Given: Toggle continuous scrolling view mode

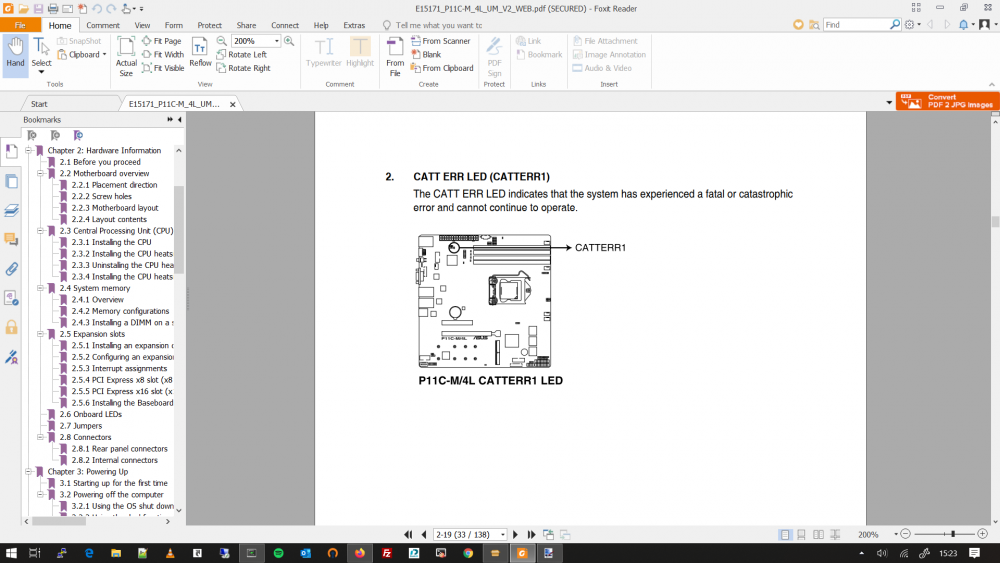Looking at the screenshot, I should 802,534.
